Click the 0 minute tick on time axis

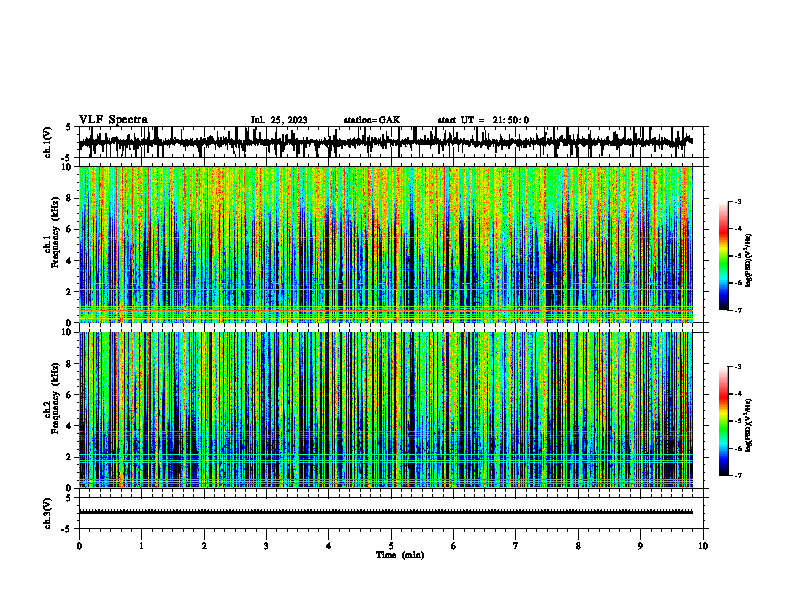[79, 546]
